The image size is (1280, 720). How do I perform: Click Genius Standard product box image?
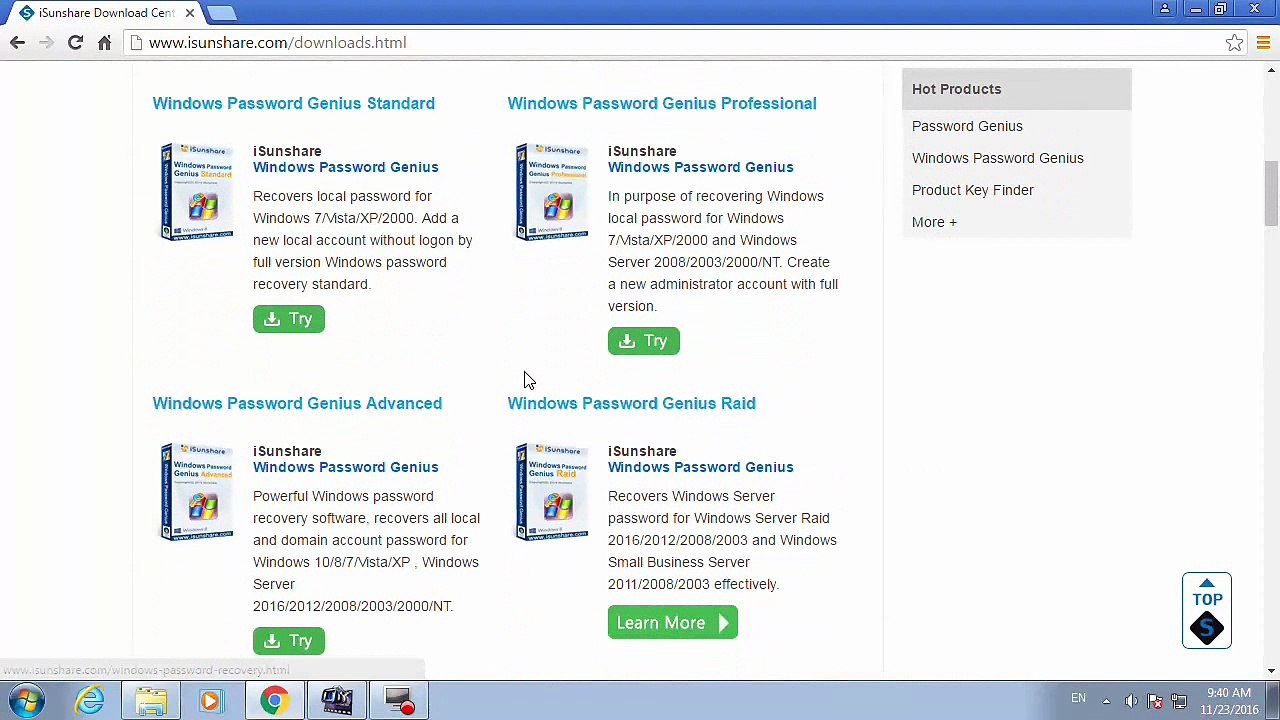pyautogui.click(x=197, y=192)
